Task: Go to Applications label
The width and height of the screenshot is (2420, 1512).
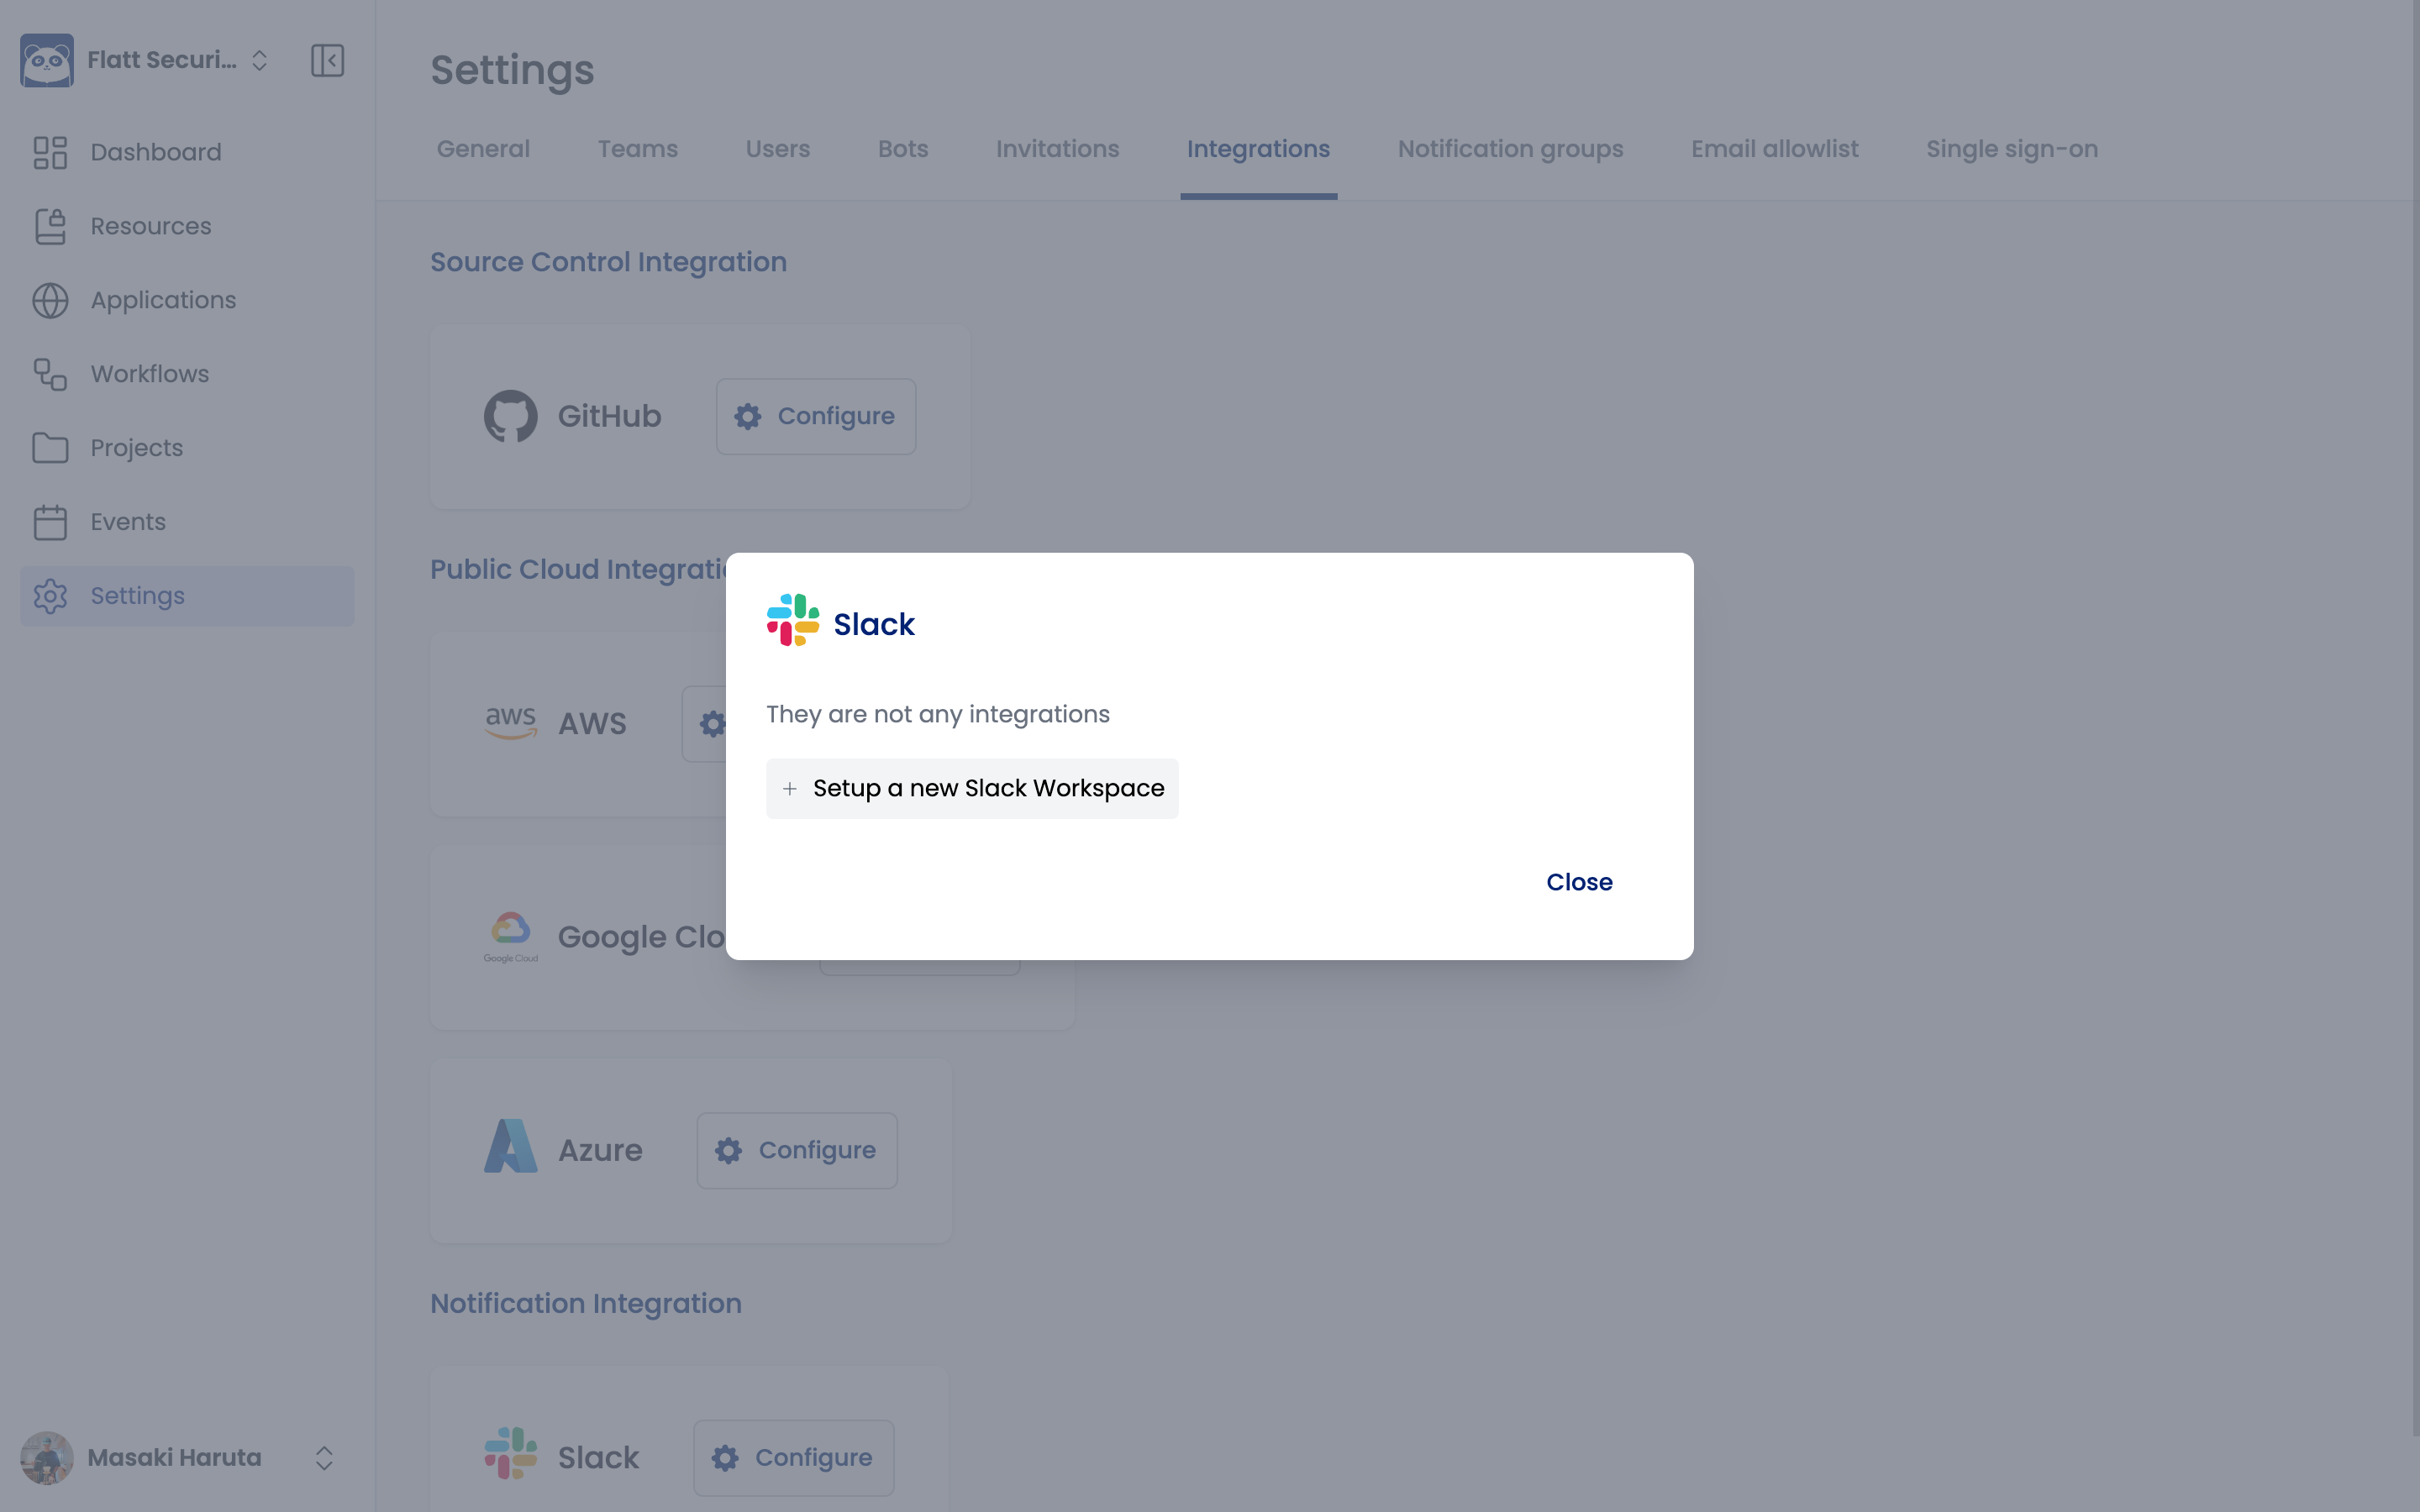Action: point(163,300)
